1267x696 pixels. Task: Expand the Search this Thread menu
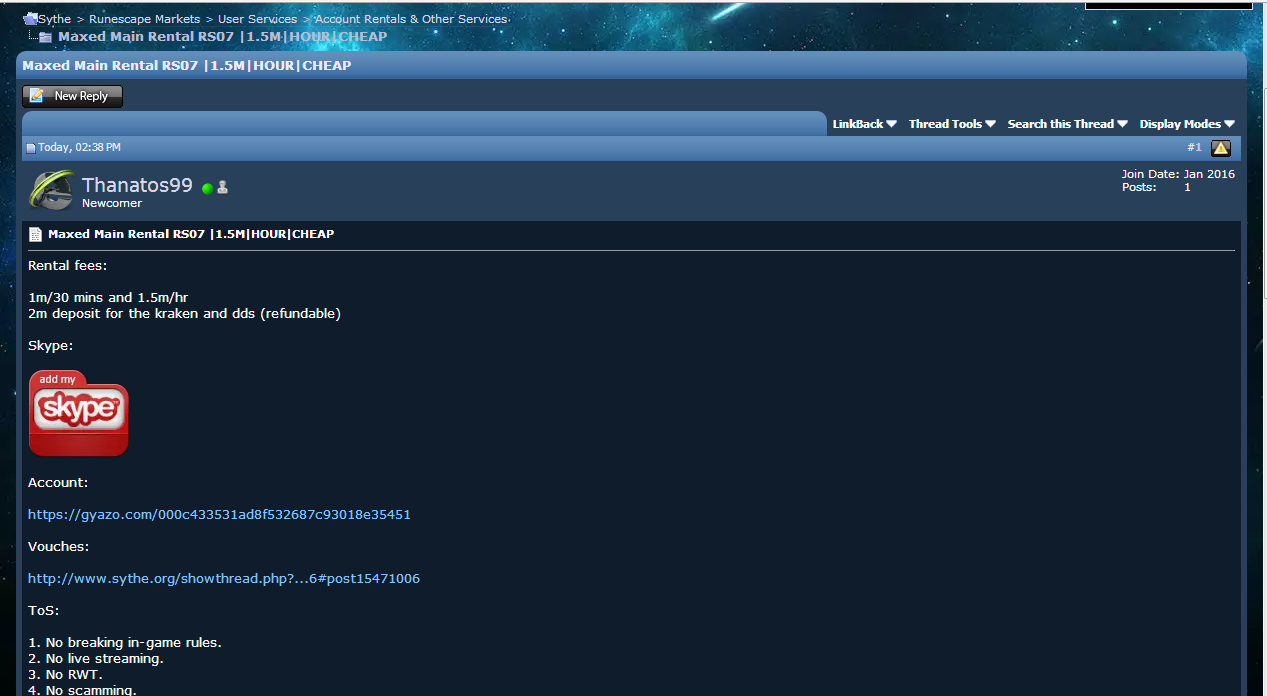tap(1068, 124)
